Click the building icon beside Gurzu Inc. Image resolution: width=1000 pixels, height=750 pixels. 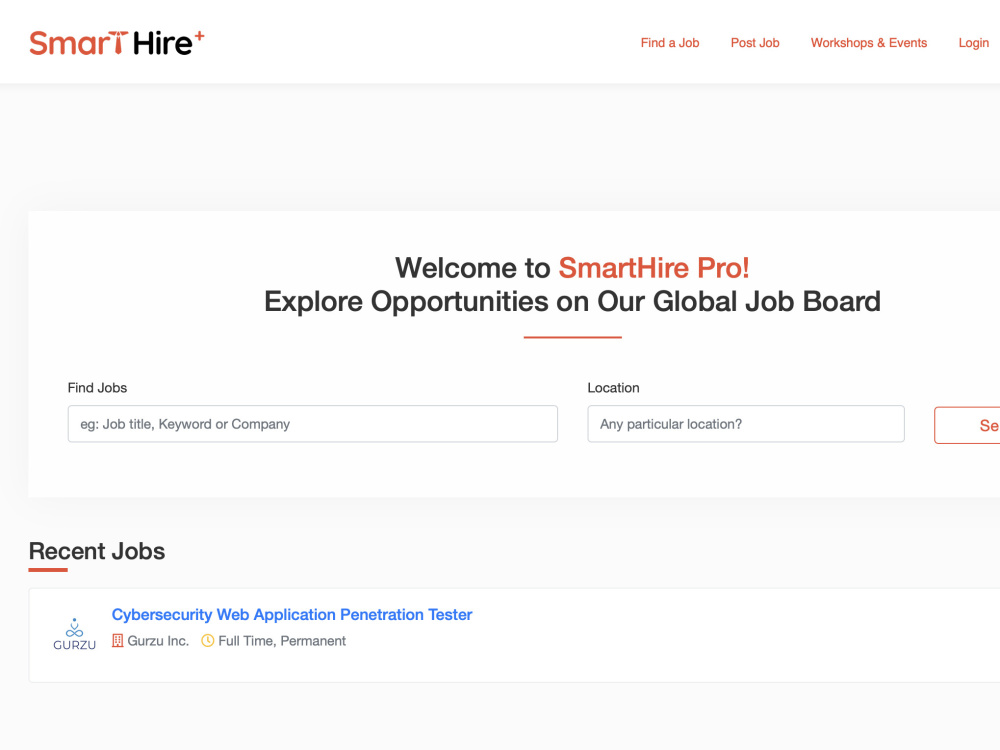coord(117,640)
